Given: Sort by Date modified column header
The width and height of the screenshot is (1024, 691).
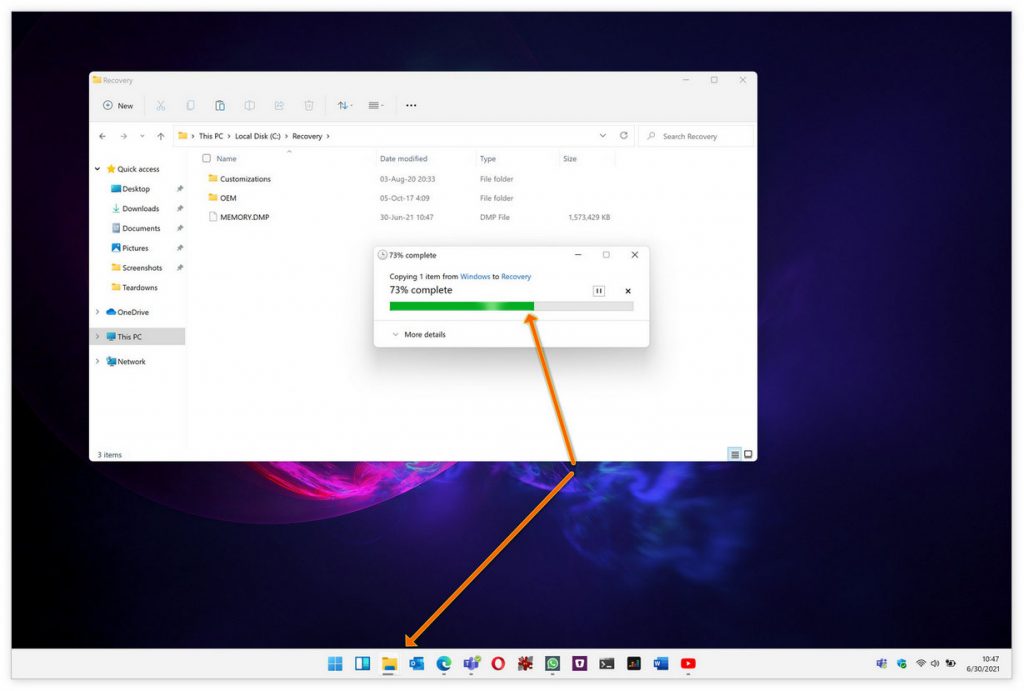Looking at the screenshot, I should [x=404, y=159].
